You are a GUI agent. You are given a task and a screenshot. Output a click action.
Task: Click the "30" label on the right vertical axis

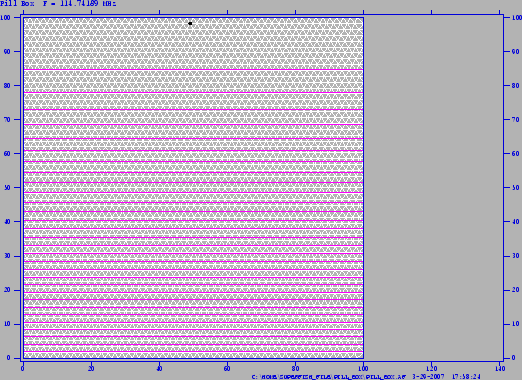point(516,256)
